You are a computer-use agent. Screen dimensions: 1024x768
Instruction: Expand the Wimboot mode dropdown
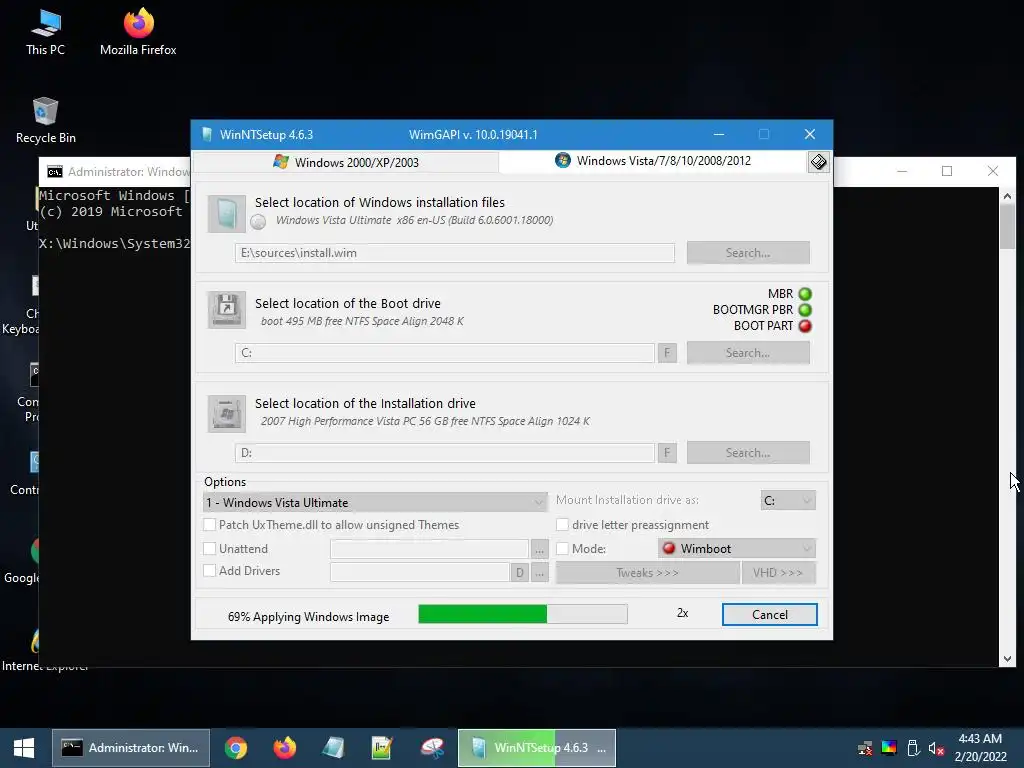[x=737, y=549]
